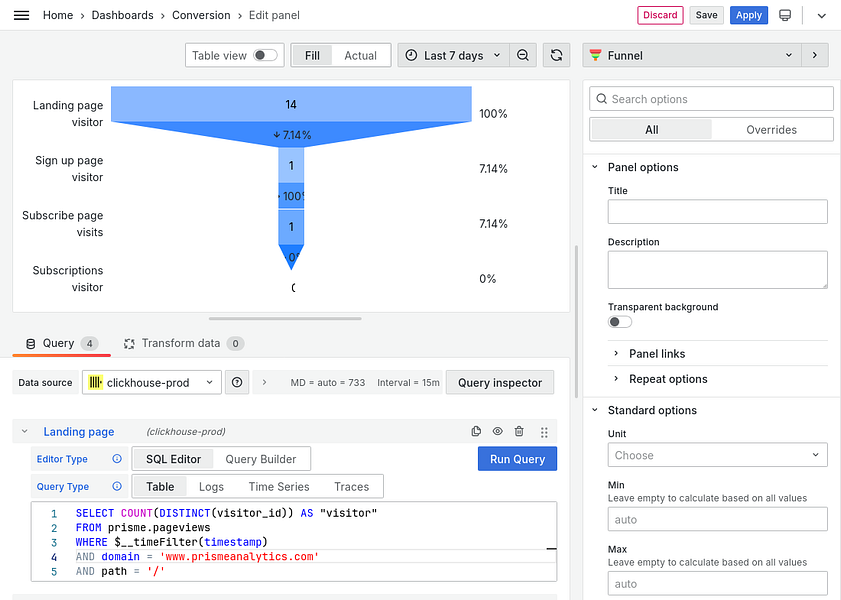The height and width of the screenshot is (600, 841).
Task: Go to Home breadcrumb
Action: click(x=58, y=15)
